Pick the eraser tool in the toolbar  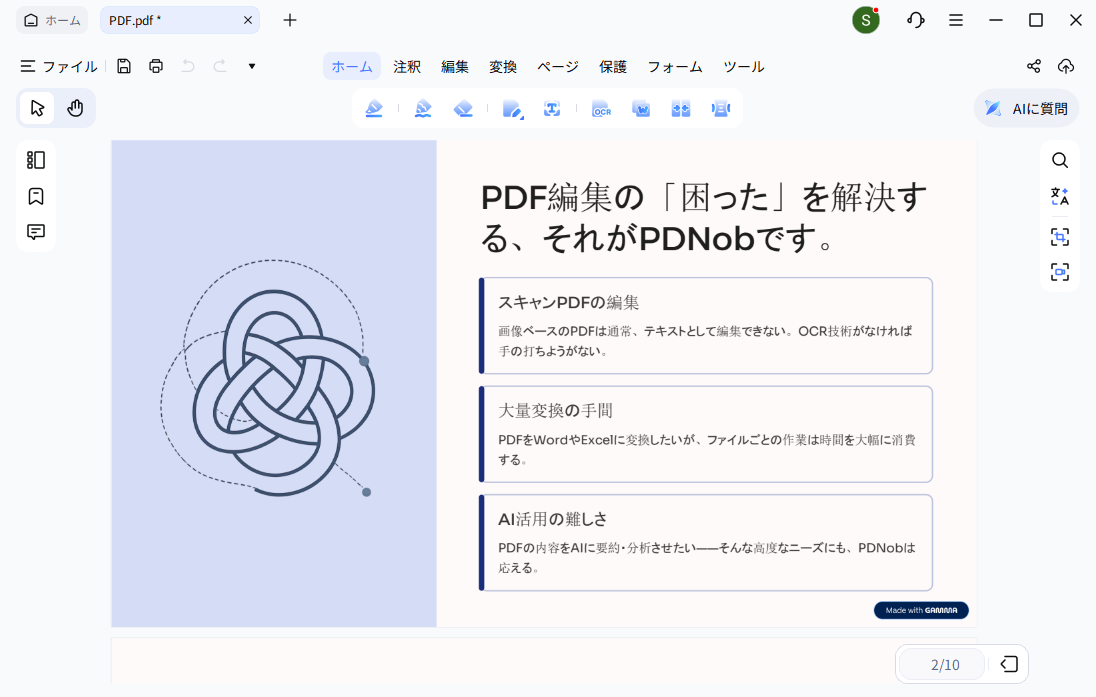463,108
